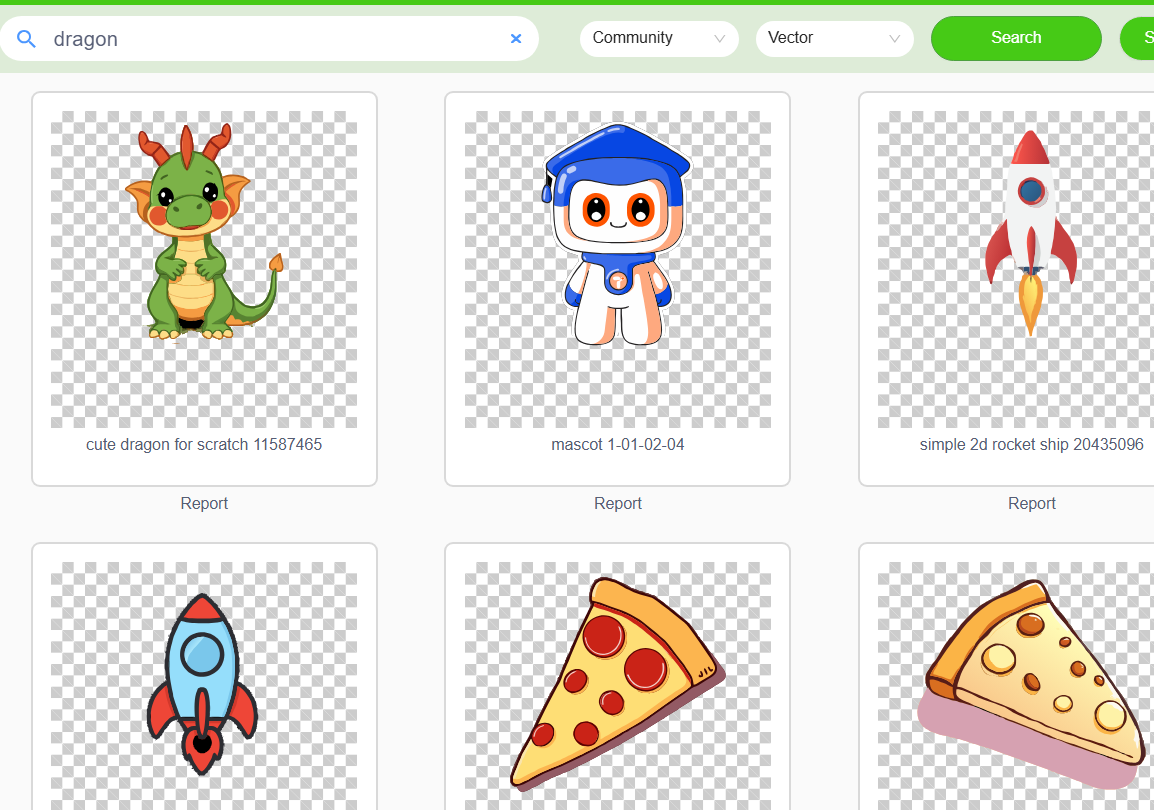Click the Vector dropdown chevron arrow
1154x810 pixels.
coord(894,39)
